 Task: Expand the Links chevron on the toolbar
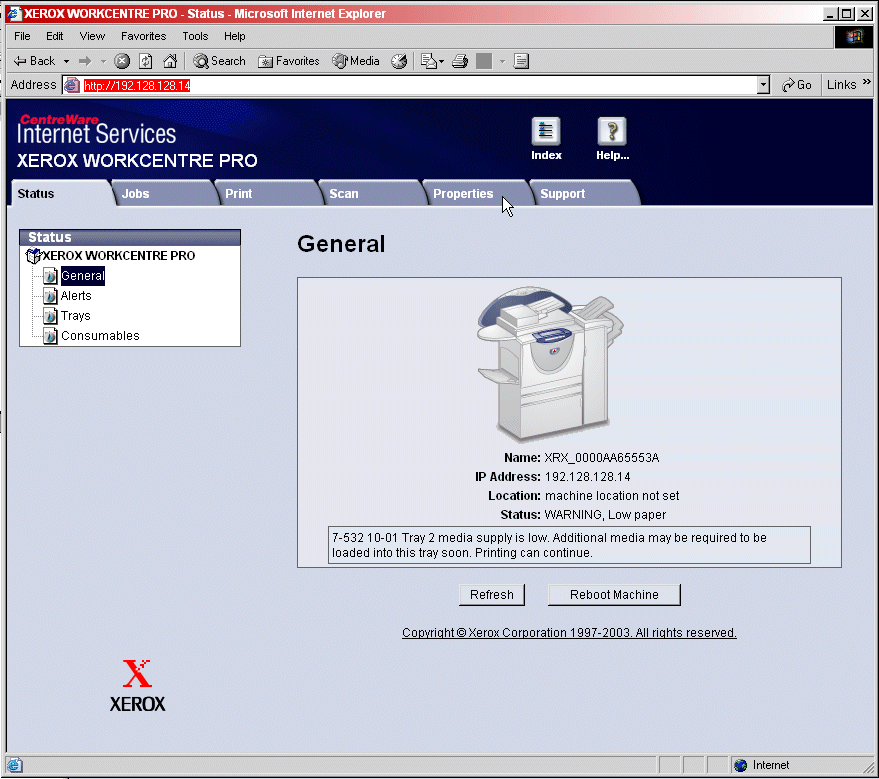pyautogui.click(x=866, y=84)
